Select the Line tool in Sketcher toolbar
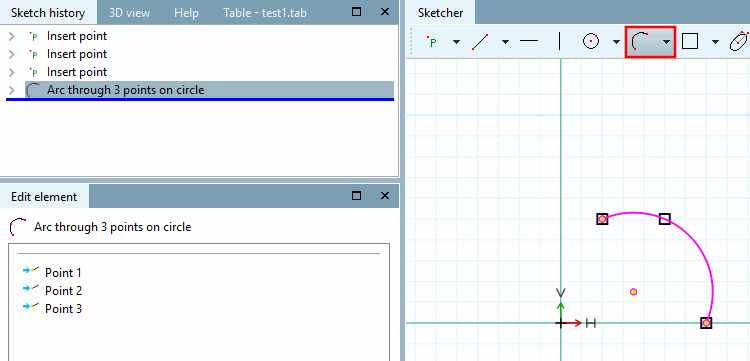Viewport: 750px width, 361px height. pos(480,42)
